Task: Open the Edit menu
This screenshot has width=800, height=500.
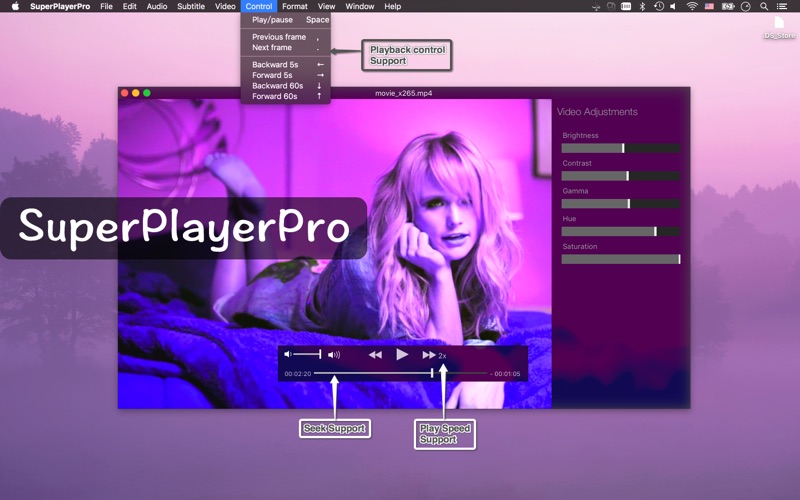Action: coord(130,6)
